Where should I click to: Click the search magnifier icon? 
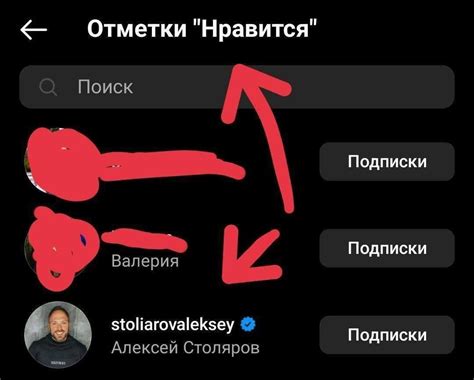[48, 87]
